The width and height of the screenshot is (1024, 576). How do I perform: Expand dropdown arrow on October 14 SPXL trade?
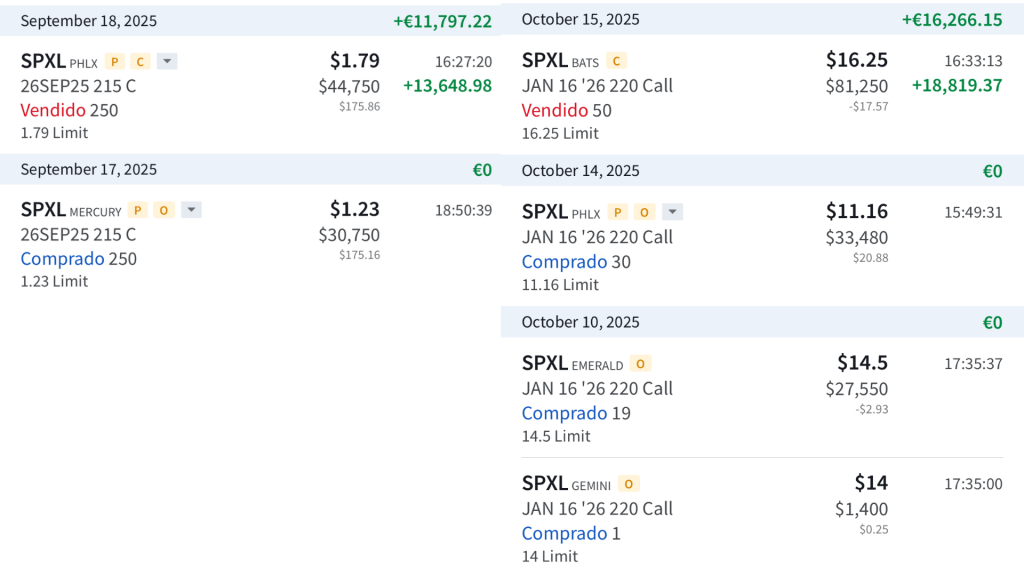[x=673, y=212]
